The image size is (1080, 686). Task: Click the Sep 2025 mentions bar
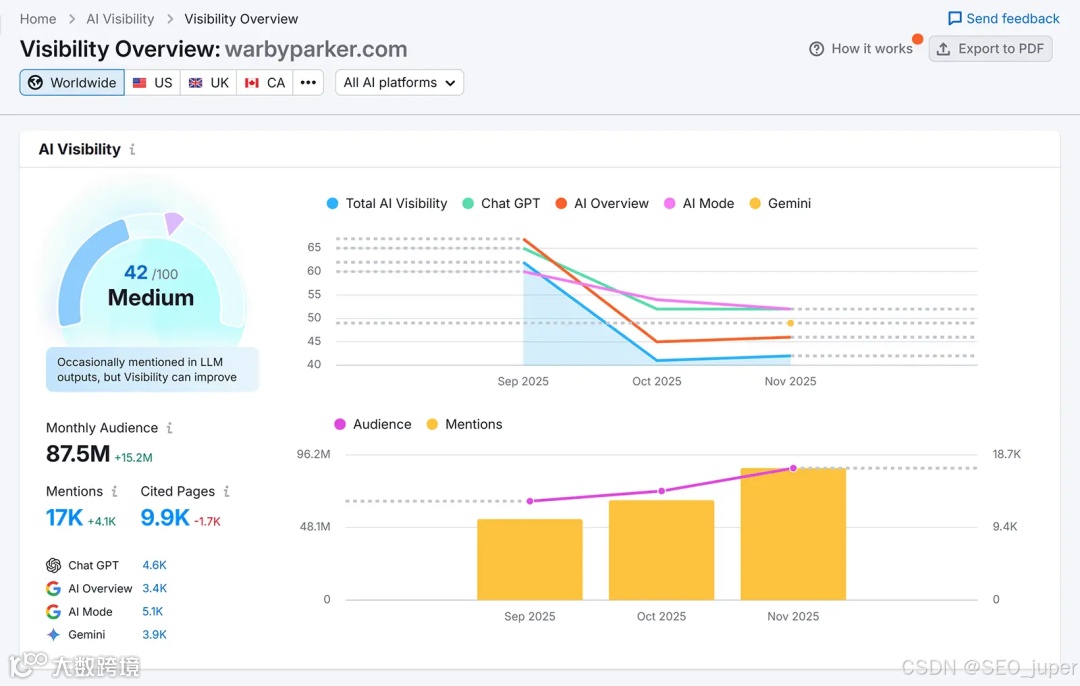tap(530, 559)
